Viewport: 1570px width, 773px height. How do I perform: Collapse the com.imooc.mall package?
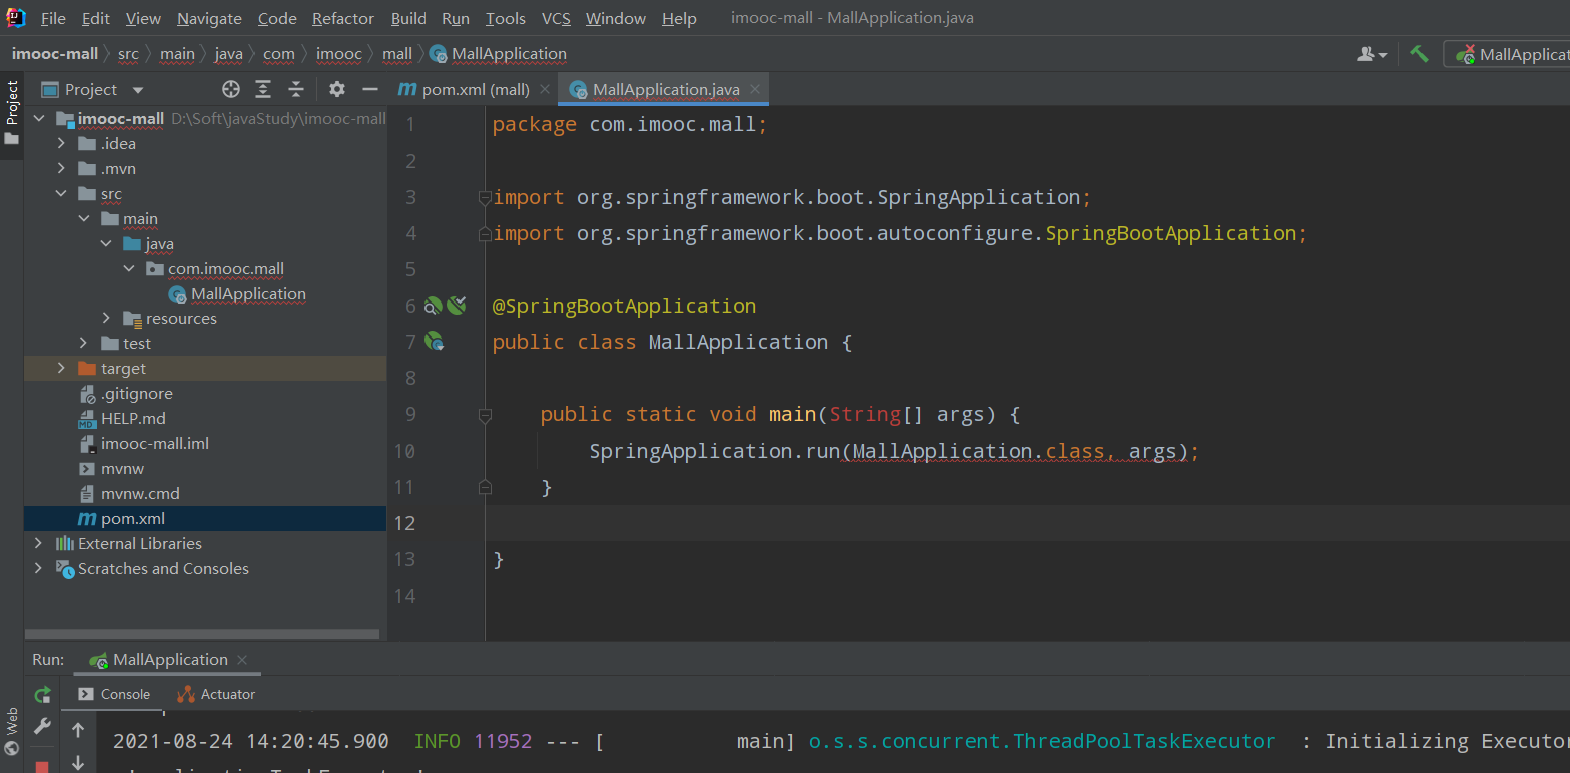129,268
